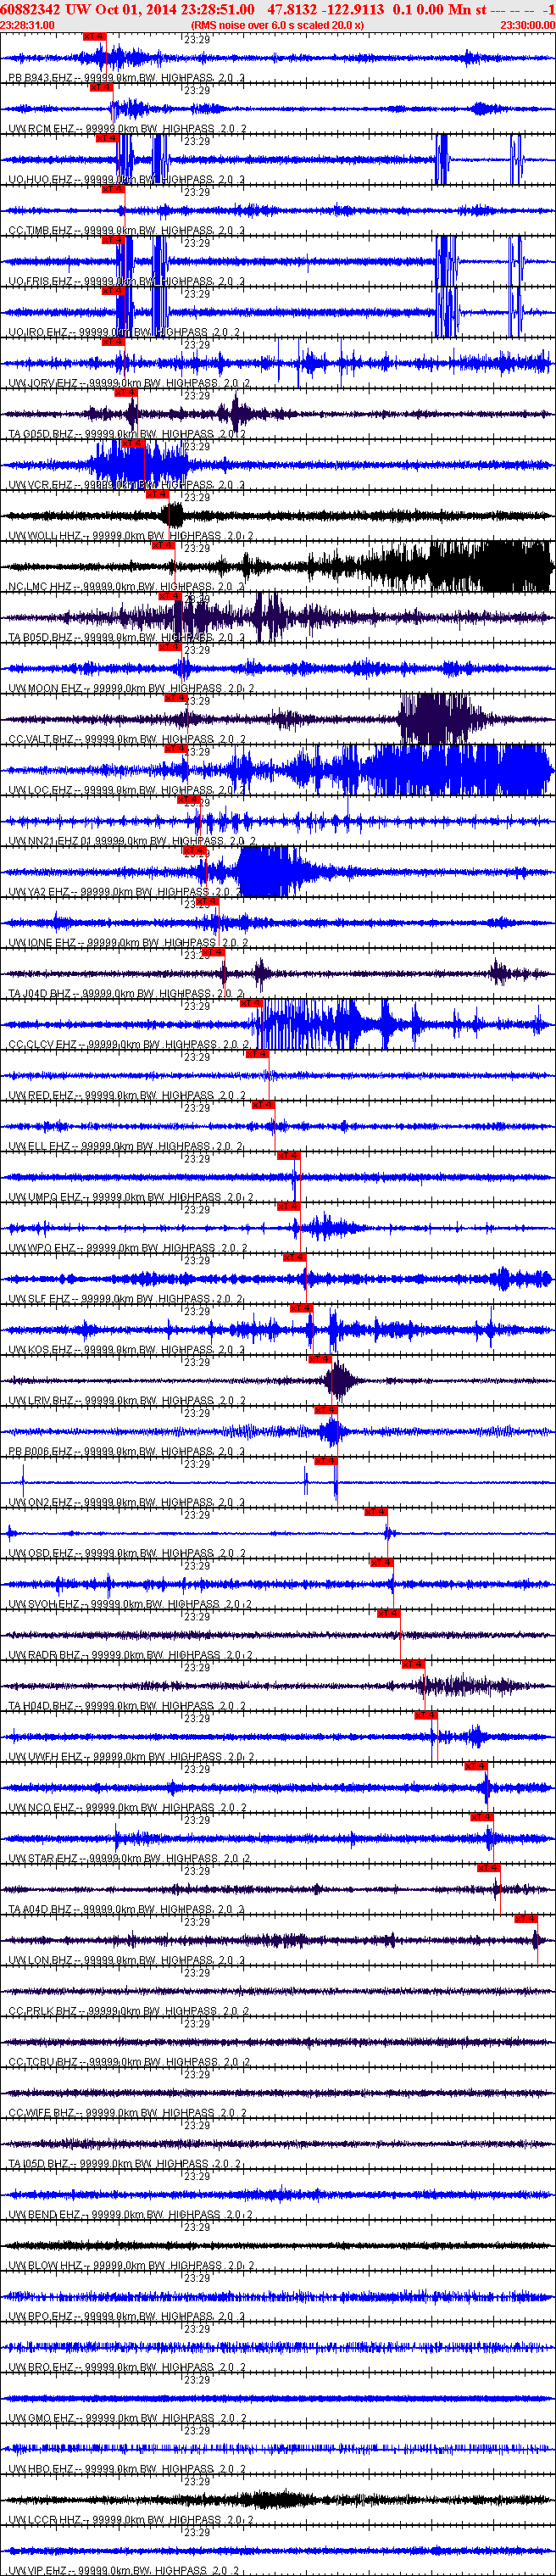Screen dimensions: 556x2576
Task: Select the UW.WPO.EHZ station label
Action: (126, 1248)
